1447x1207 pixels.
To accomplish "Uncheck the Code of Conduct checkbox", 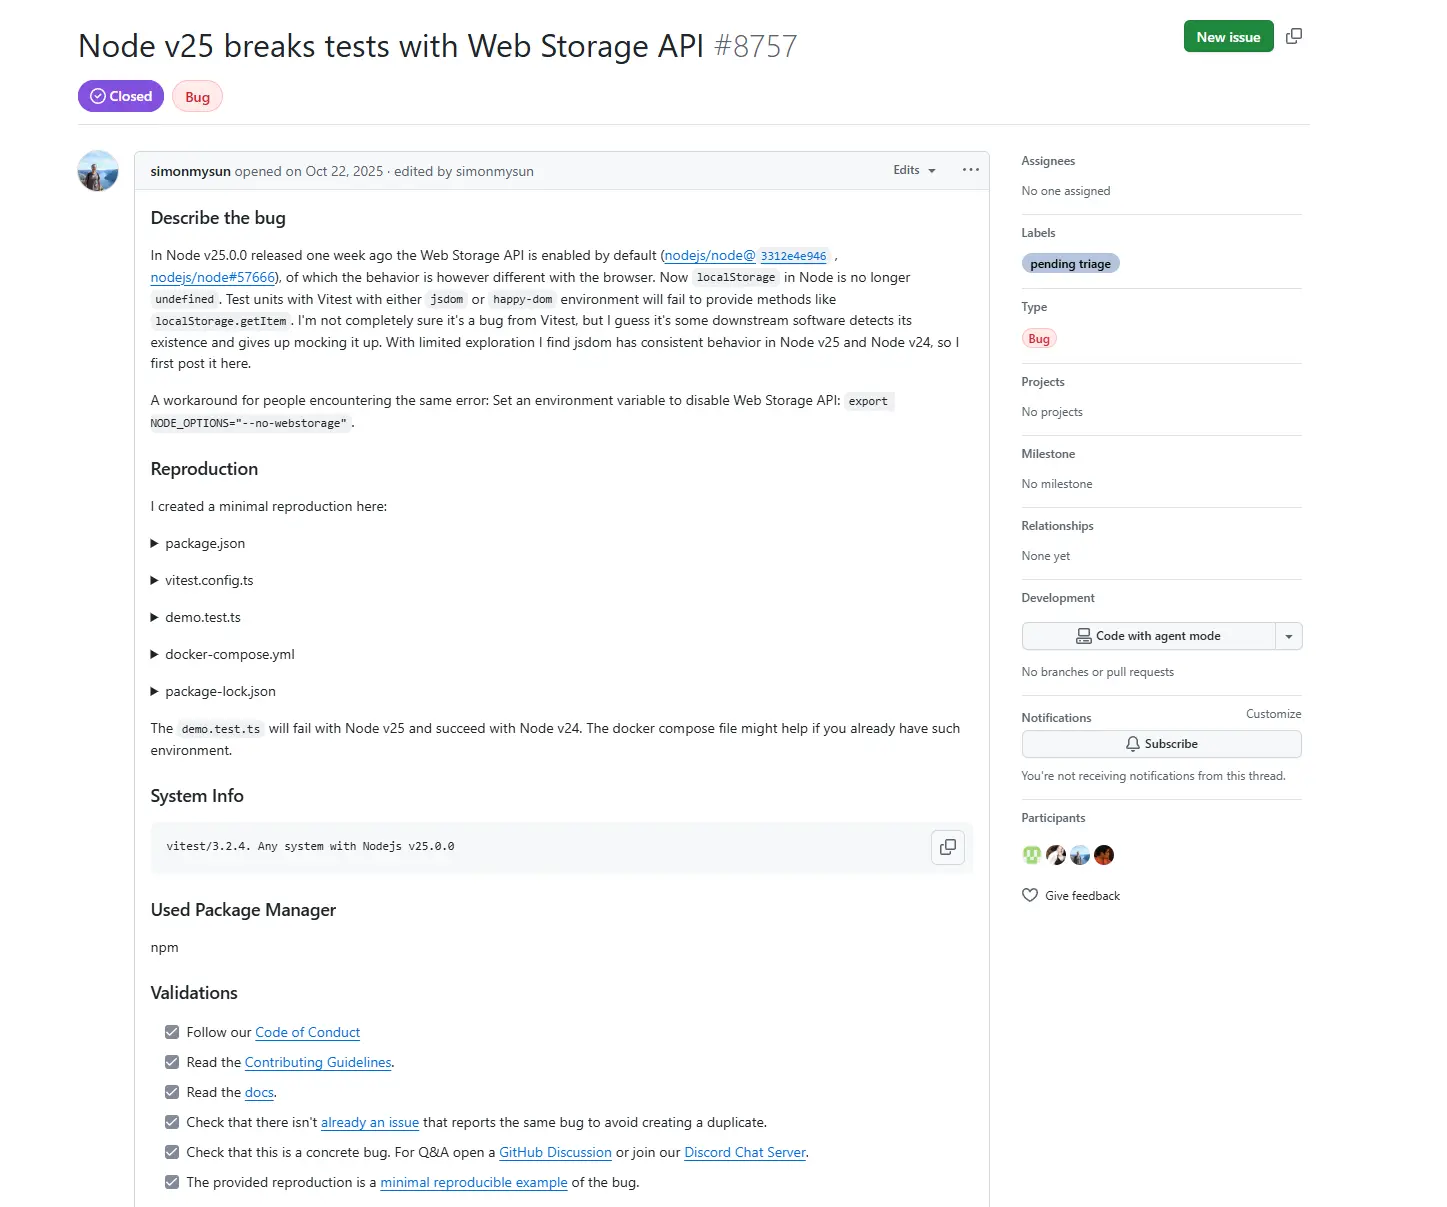I will [172, 1032].
